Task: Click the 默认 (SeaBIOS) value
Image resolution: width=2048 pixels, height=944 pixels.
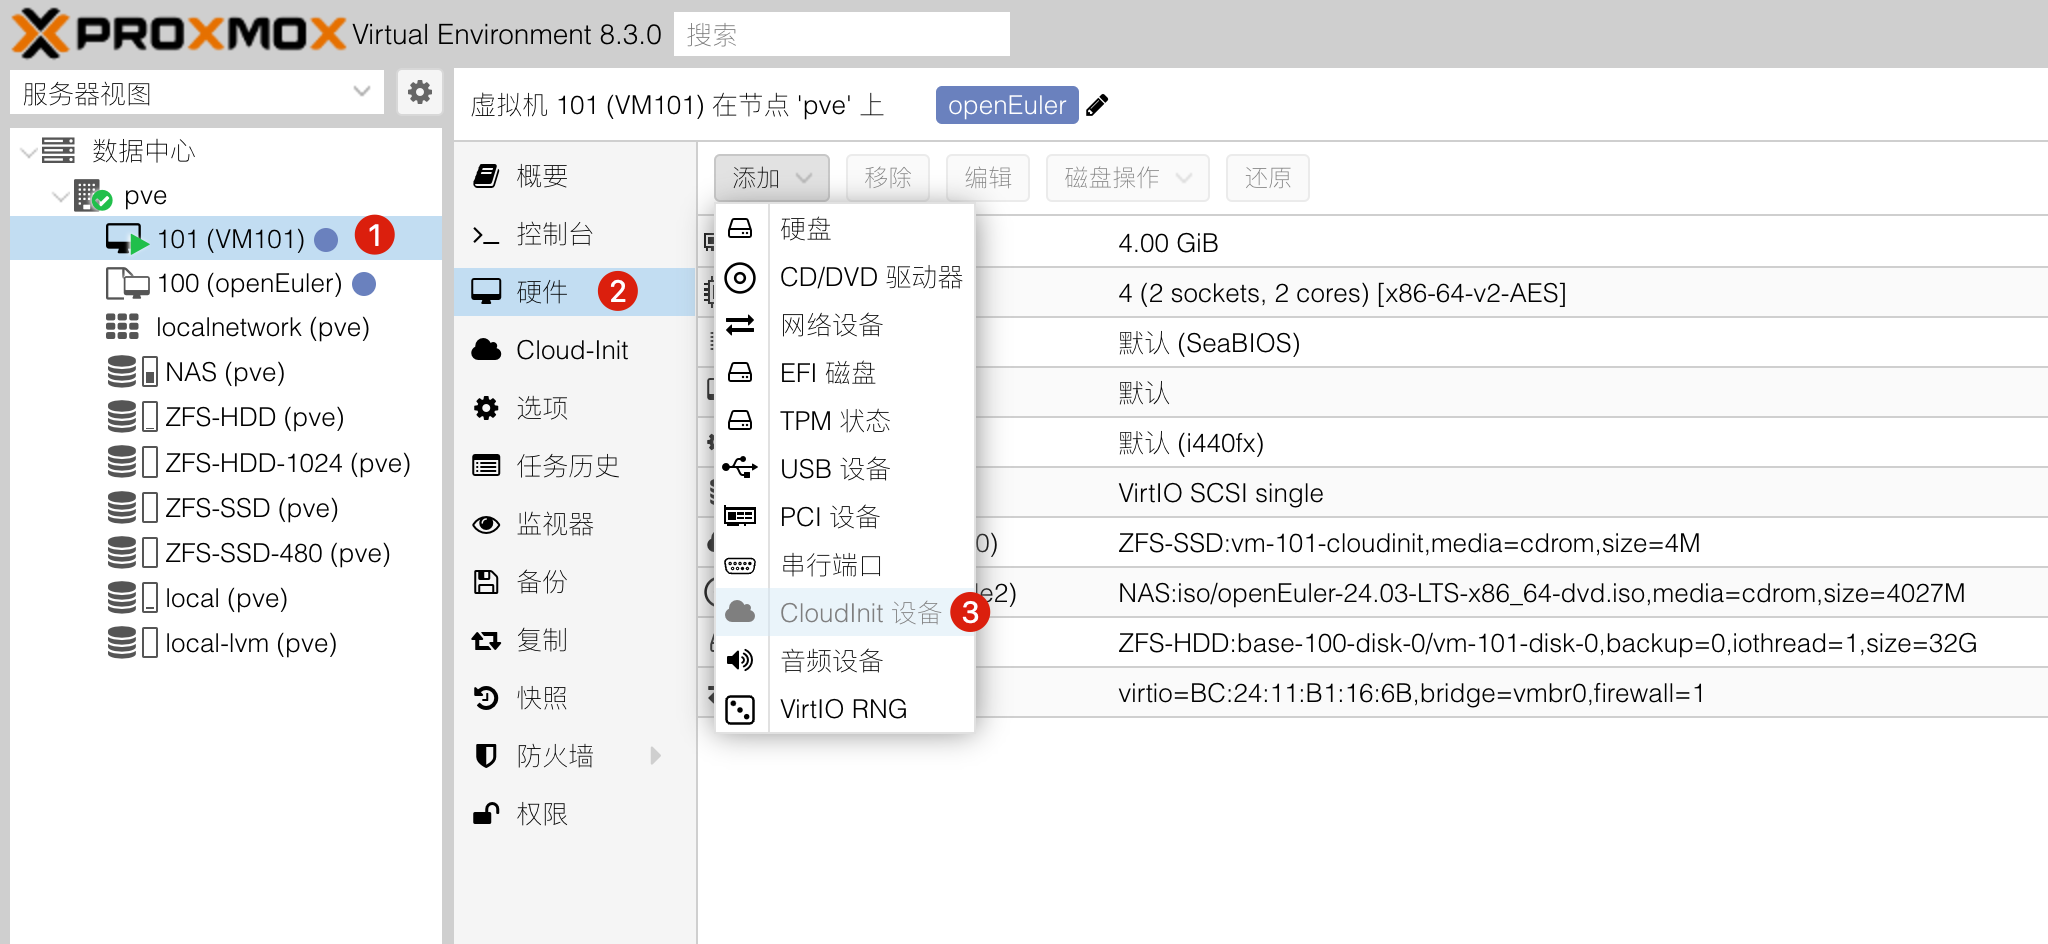Action: pos(1209,343)
